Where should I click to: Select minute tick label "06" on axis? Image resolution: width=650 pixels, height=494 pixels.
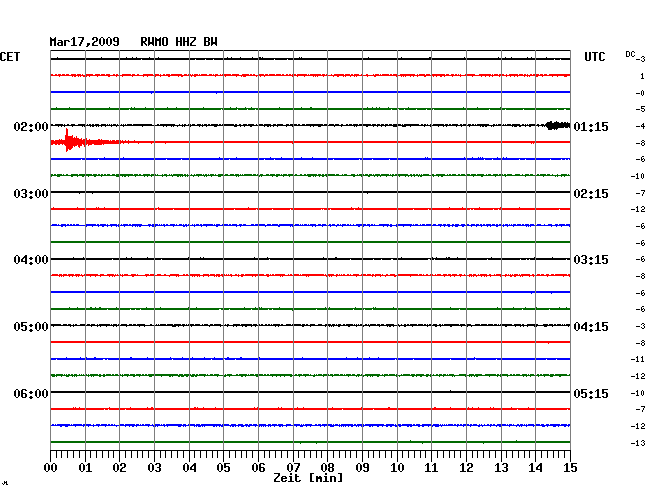[258, 467]
